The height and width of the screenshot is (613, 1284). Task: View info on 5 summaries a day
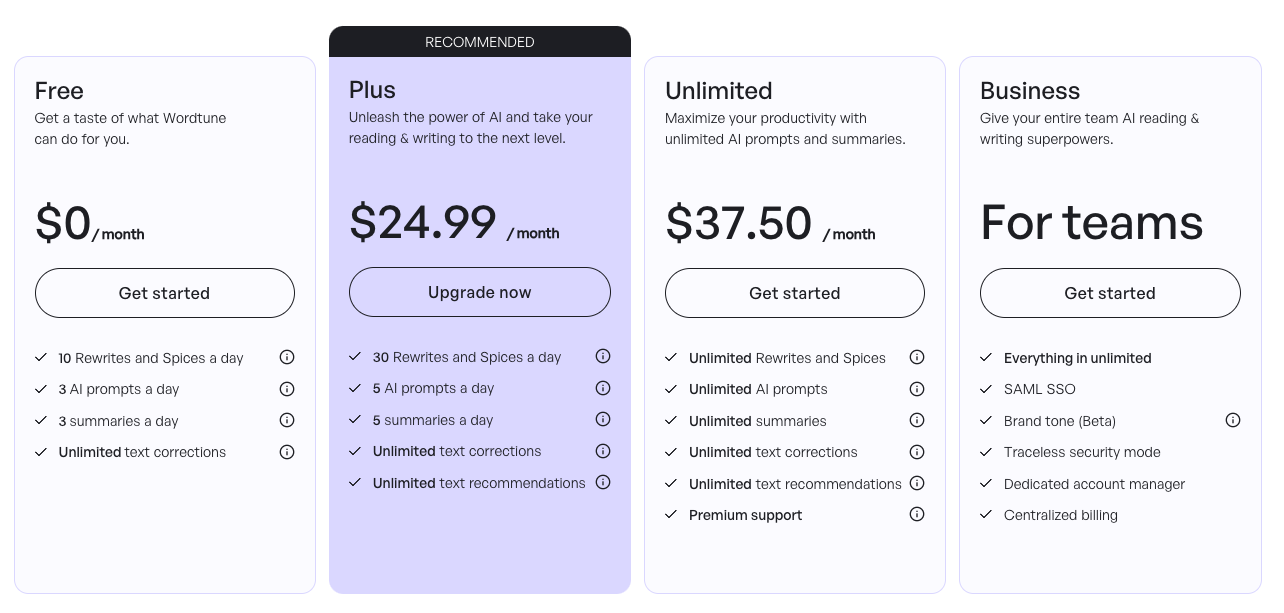(x=603, y=420)
